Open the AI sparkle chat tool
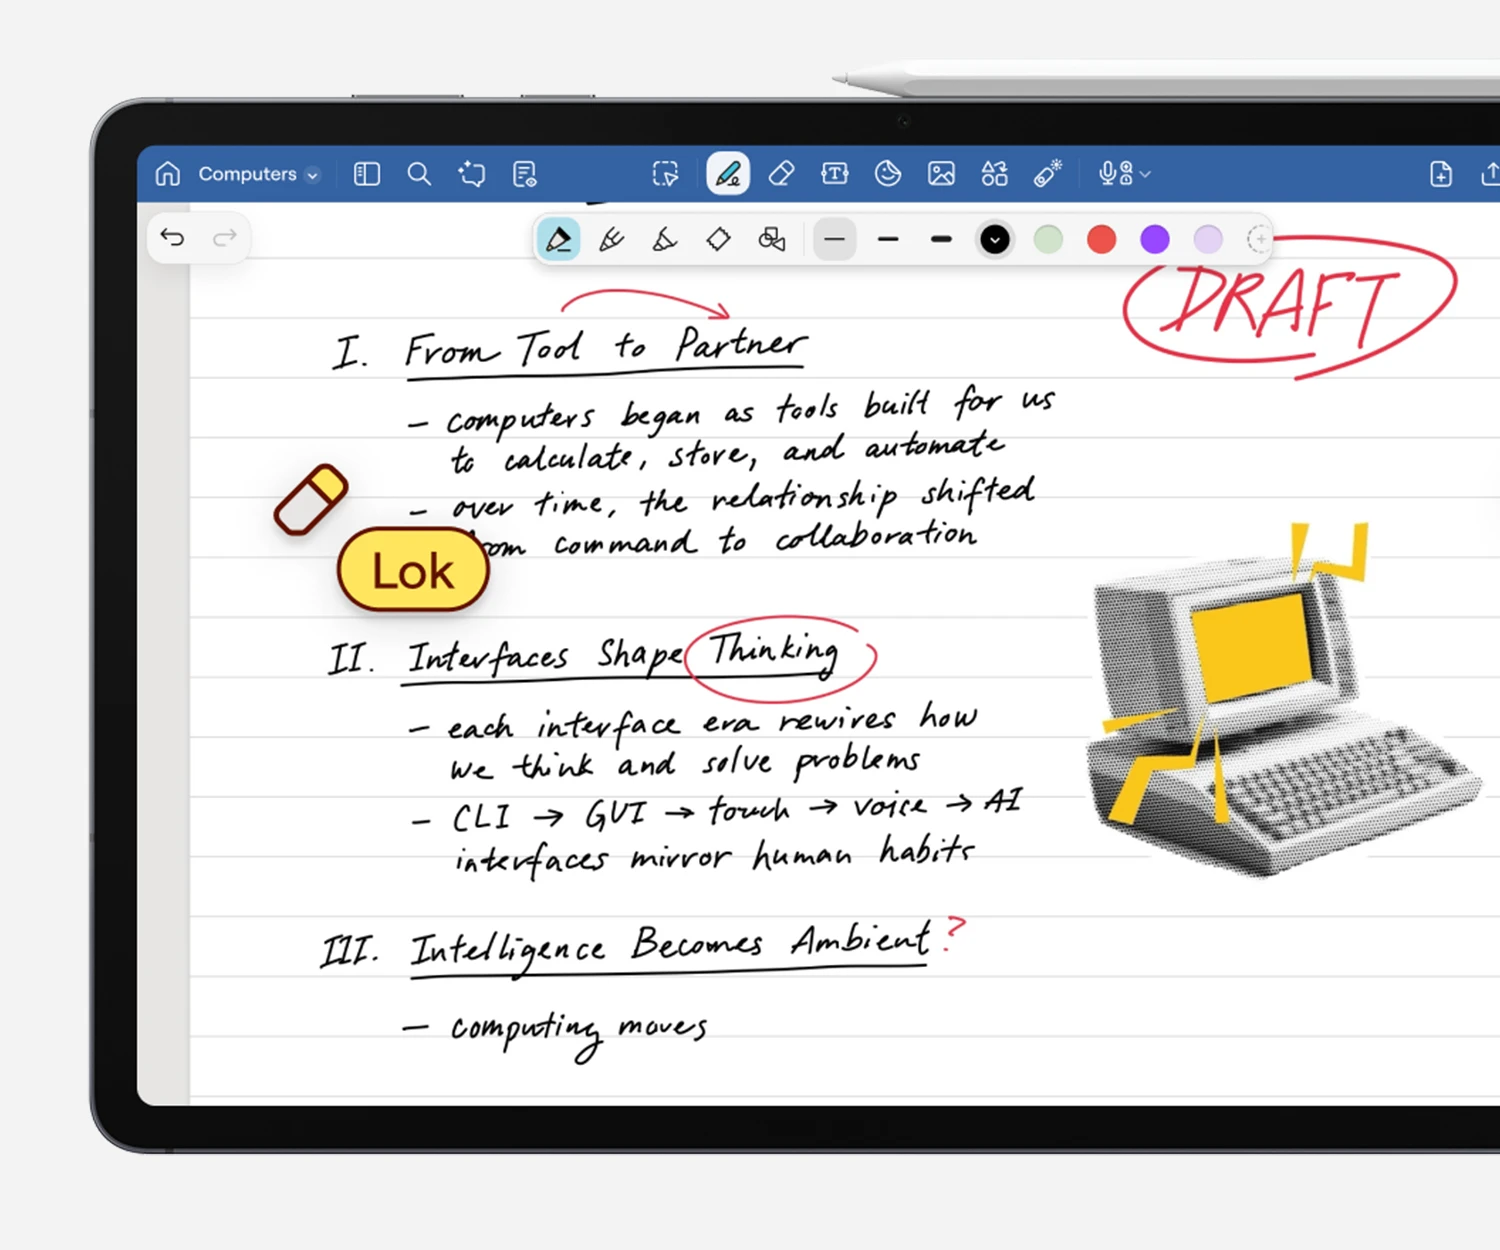1500x1250 pixels. click(472, 174)
